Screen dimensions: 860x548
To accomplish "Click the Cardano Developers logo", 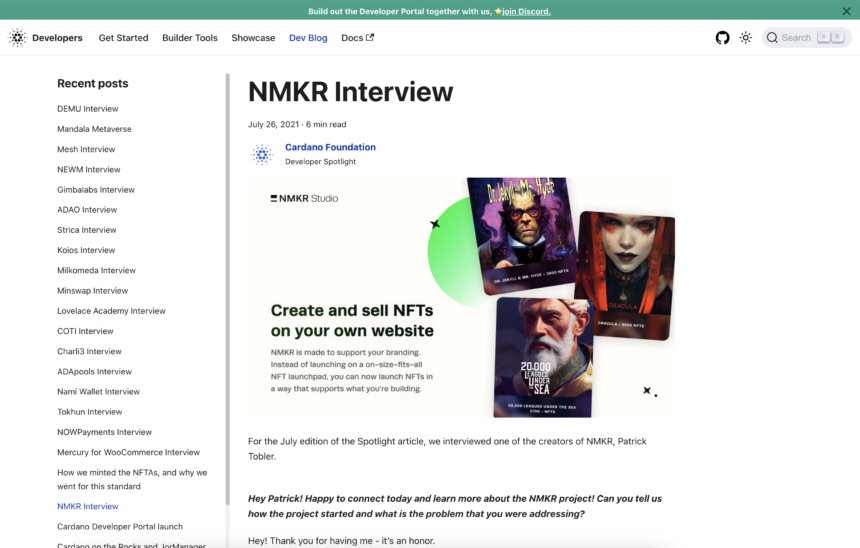I will pos(18,38).
